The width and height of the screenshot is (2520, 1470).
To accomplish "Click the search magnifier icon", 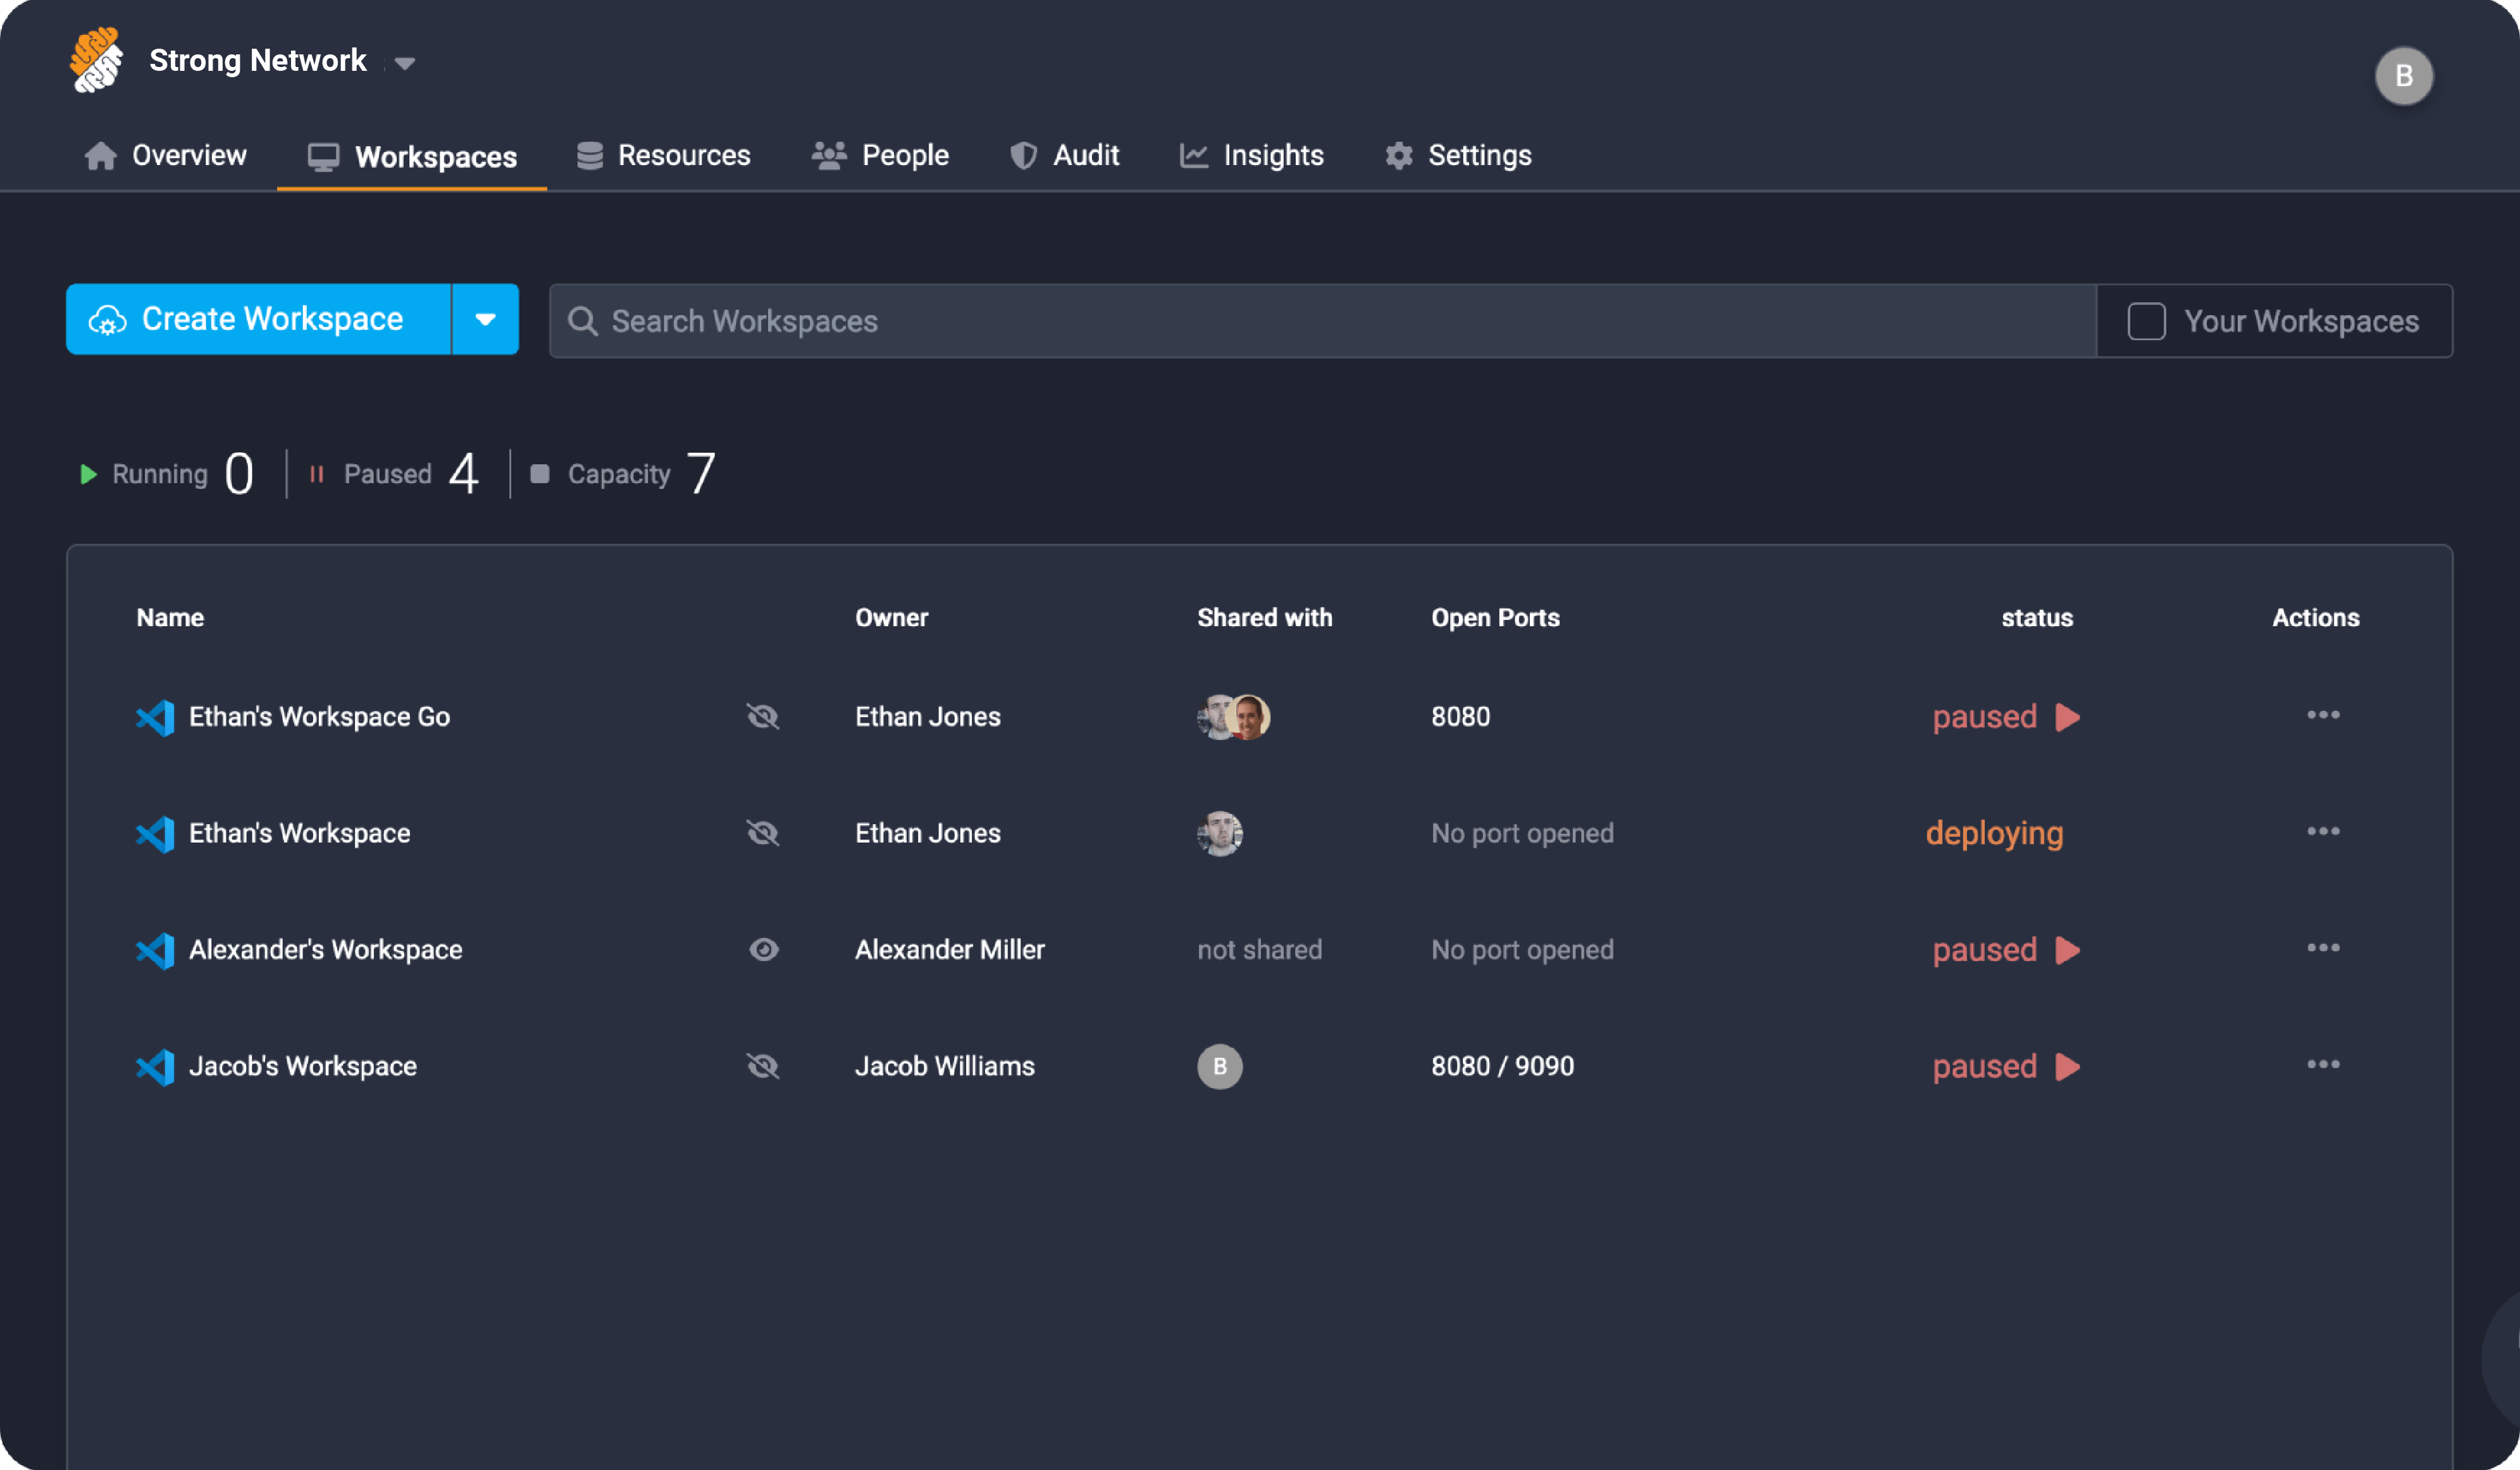I will click(x=582, y=321).
